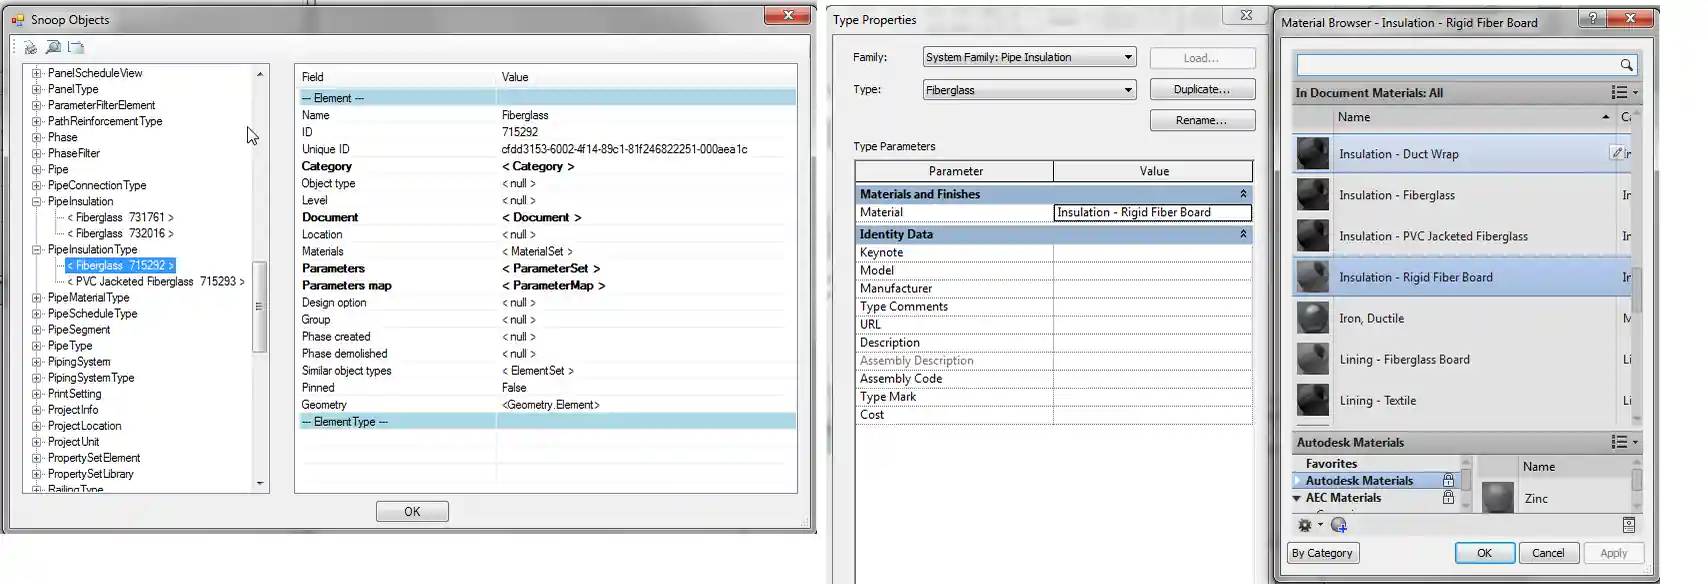Click the Material Browser help button

click(x=1592, y=19)
